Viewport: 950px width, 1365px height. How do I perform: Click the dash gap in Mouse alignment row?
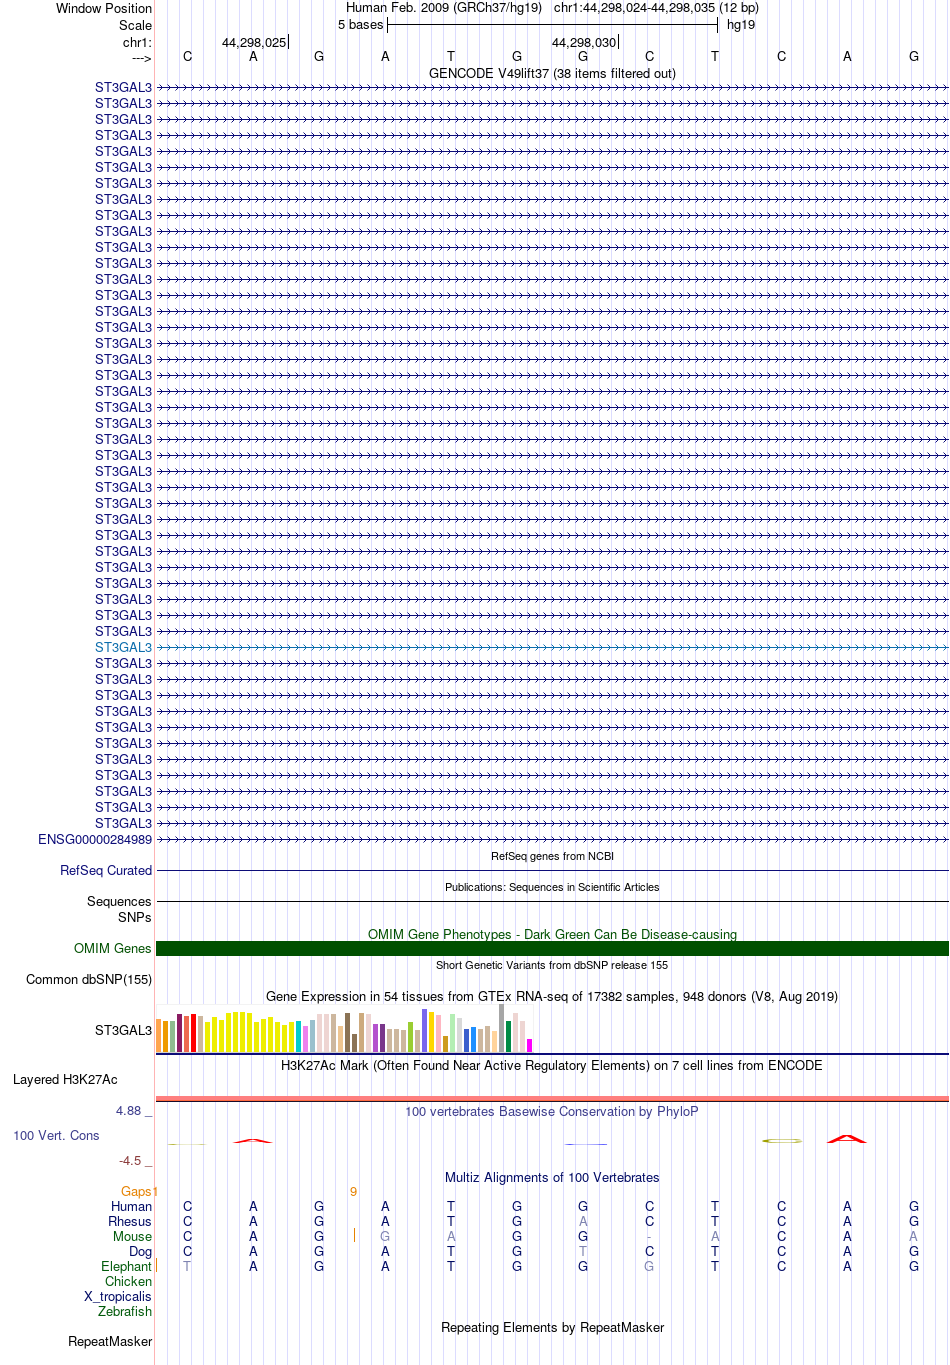pos(649,1237)
